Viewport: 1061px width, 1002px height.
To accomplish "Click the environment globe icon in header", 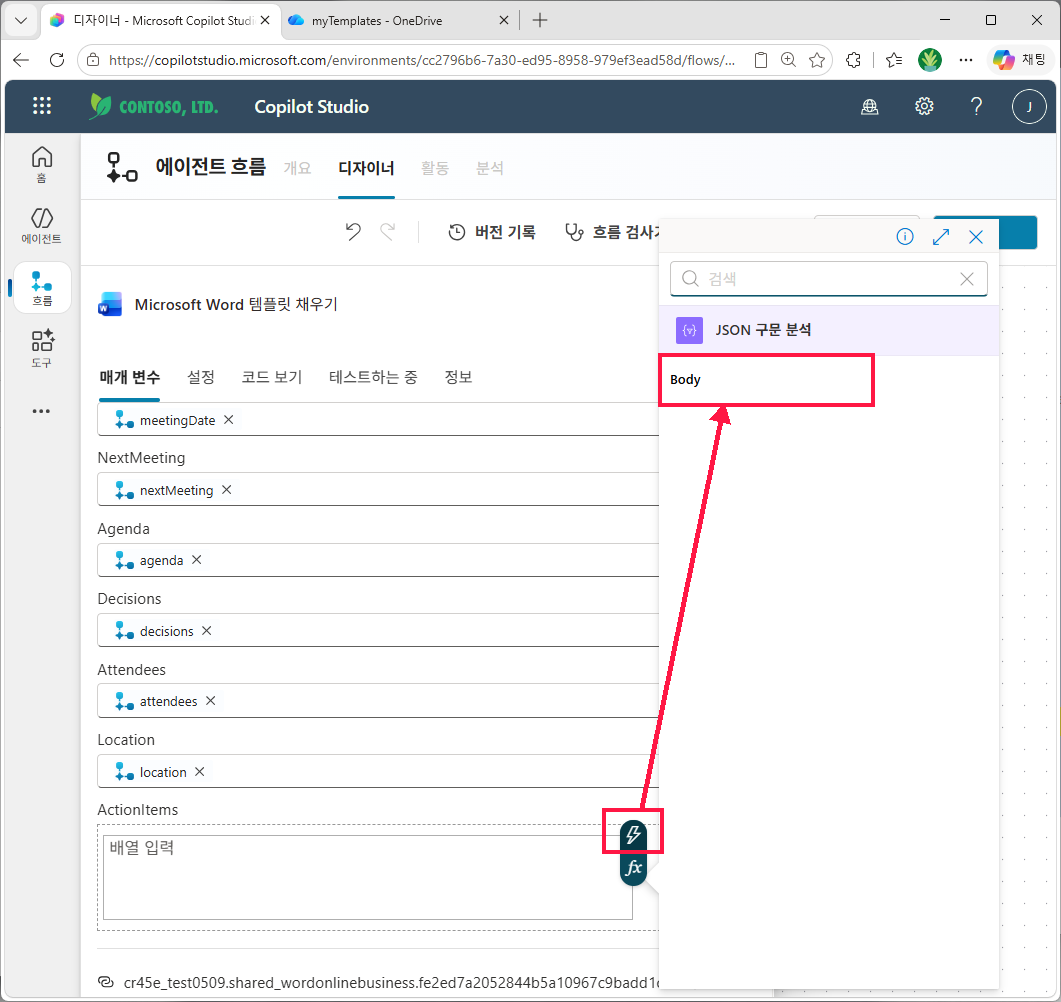I will pos(870,106).
